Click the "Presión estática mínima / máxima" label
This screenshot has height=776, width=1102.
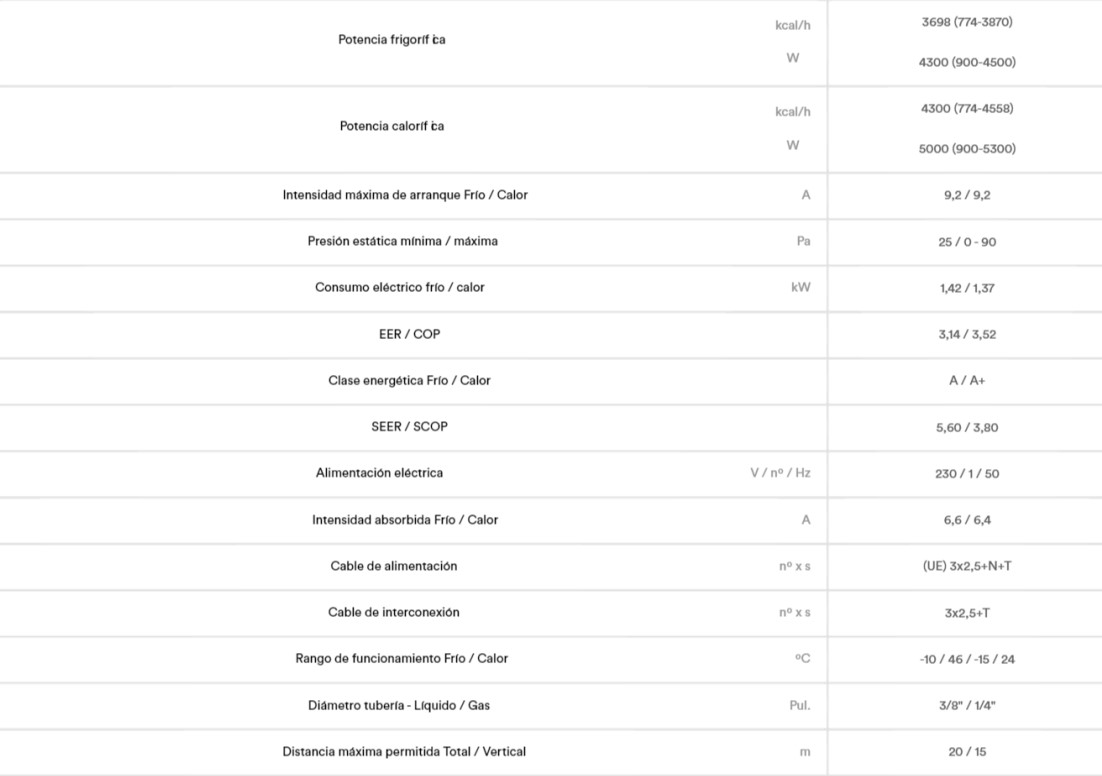(402, 241)
